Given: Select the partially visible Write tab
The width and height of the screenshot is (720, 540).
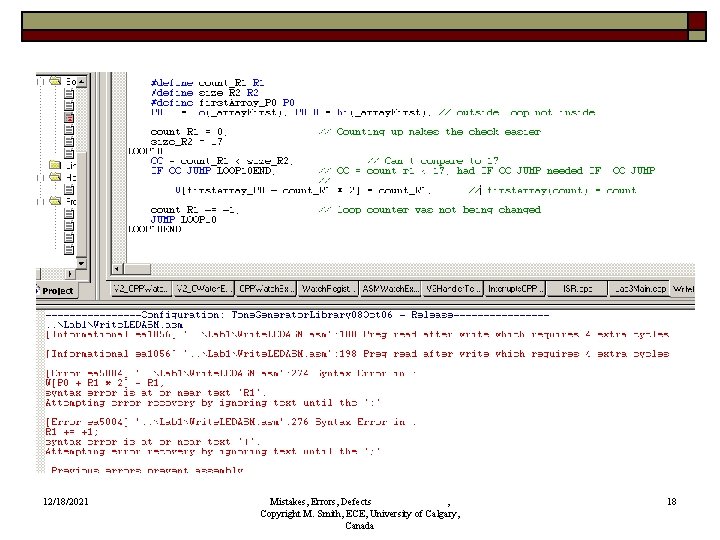Looking at the screenshot, I should point(683,289).
